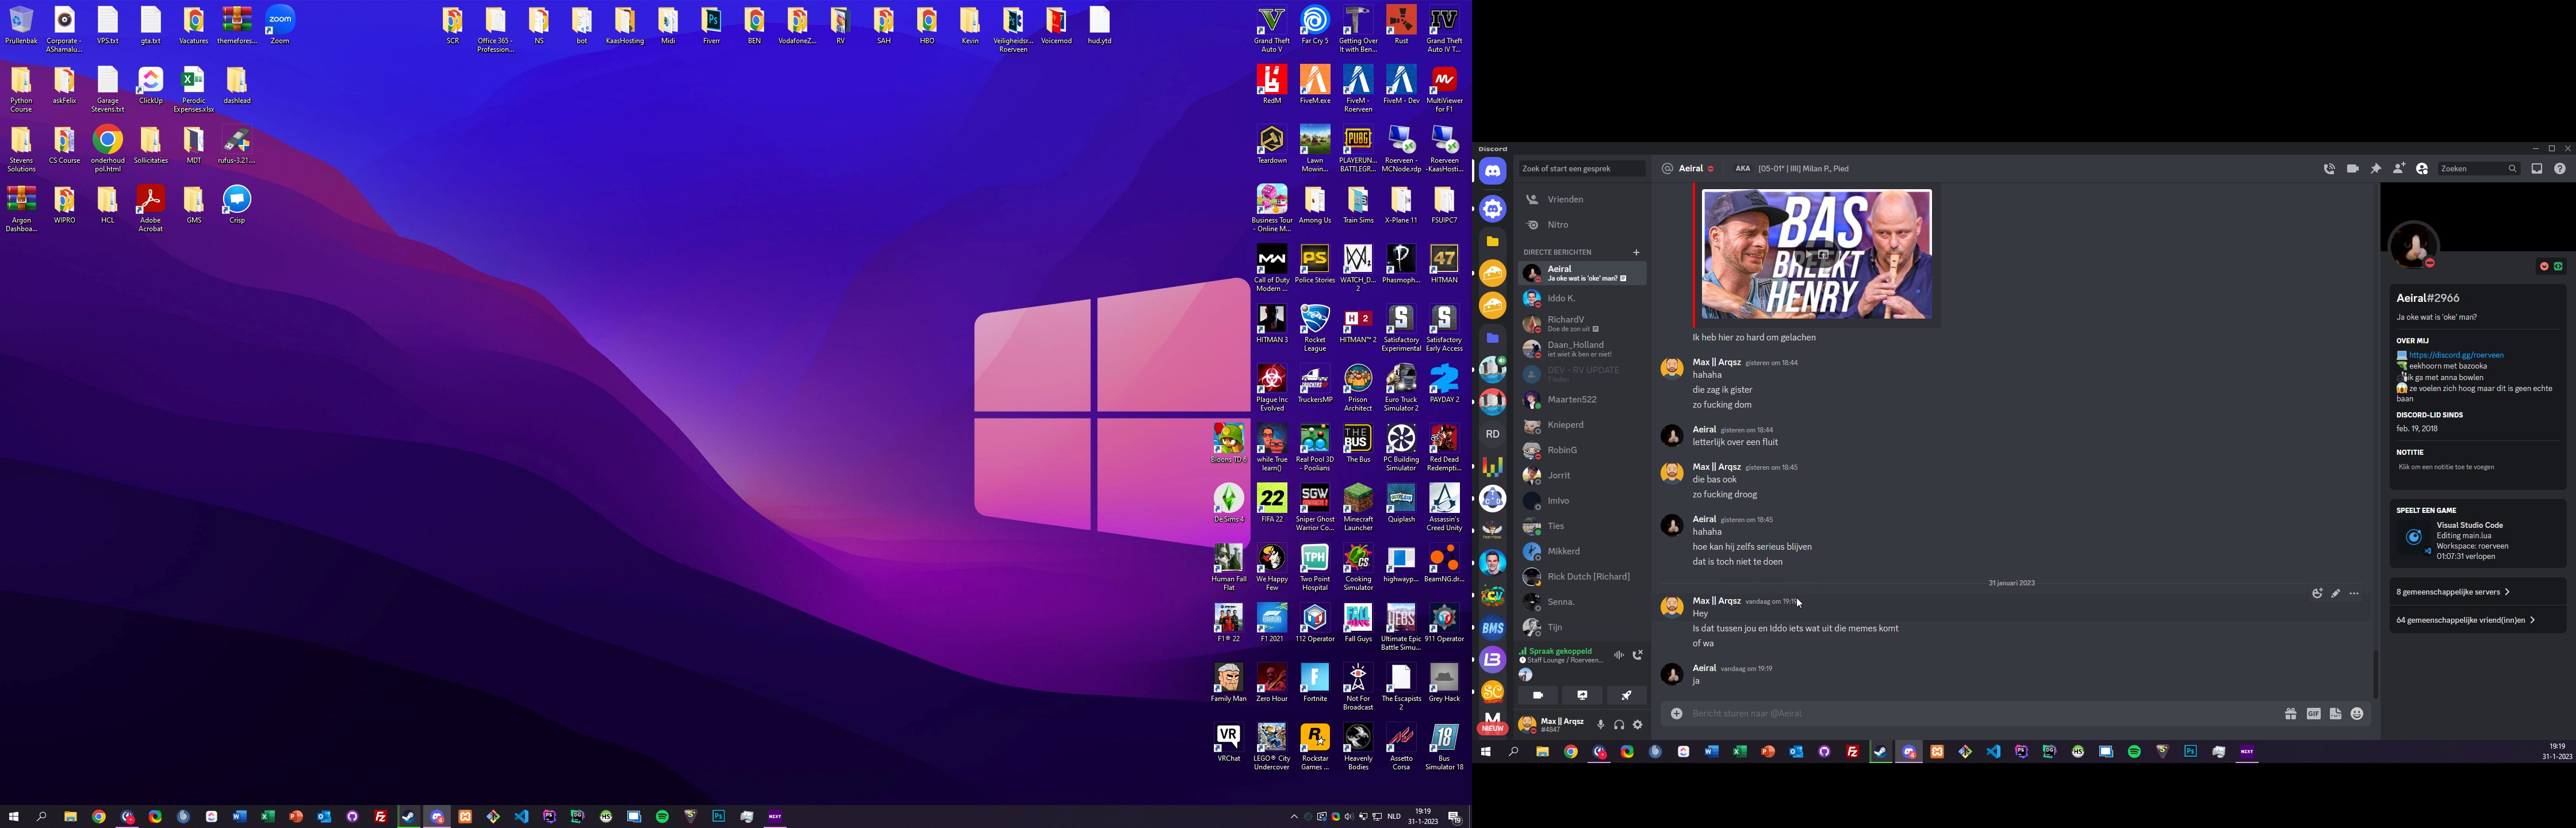Add friends to this DM
This screenshot has width=2576, height=828.
(2399, 169)
